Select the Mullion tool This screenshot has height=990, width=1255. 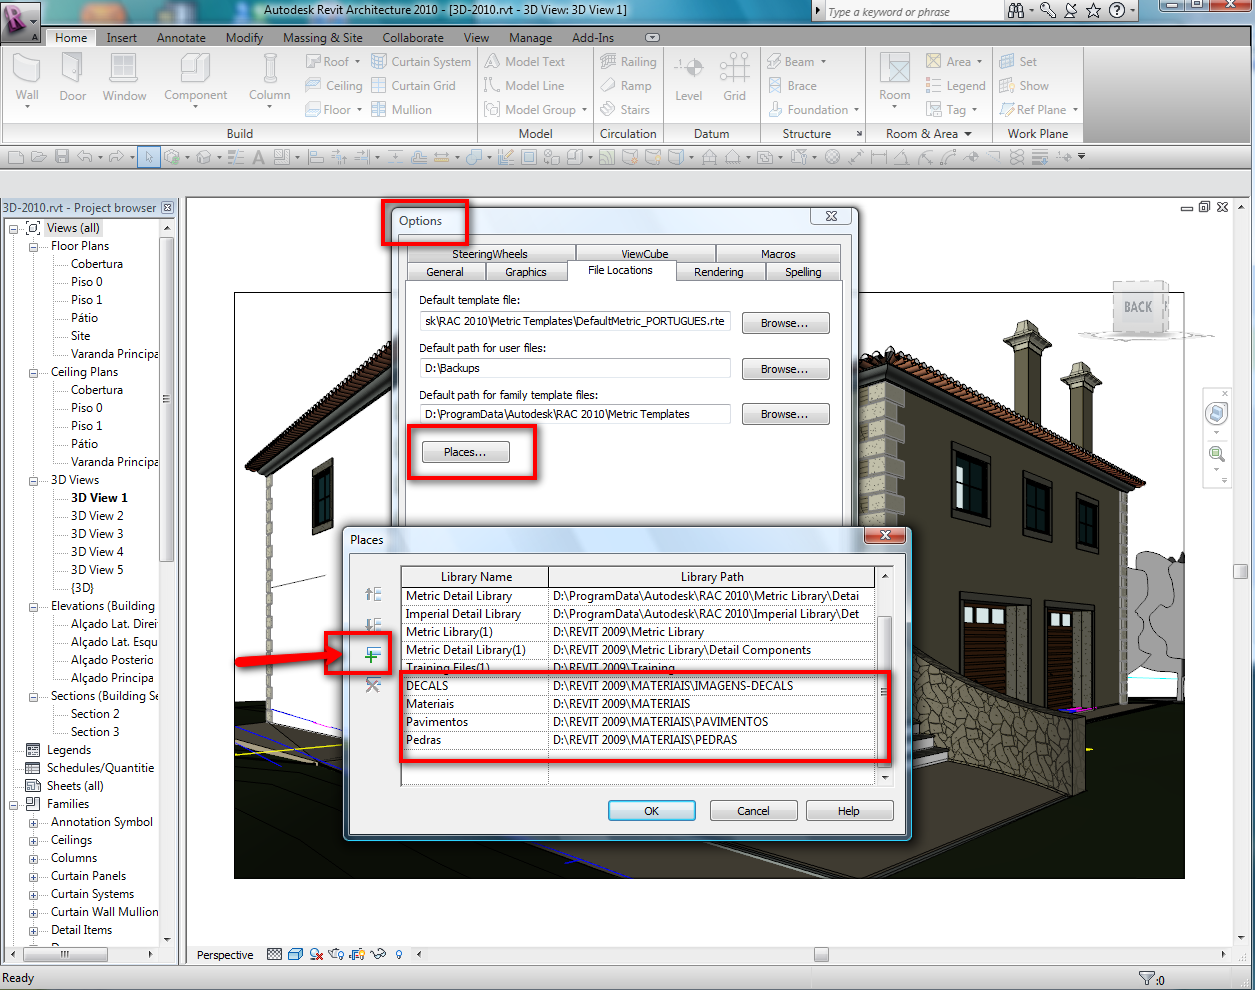[401, 110]
